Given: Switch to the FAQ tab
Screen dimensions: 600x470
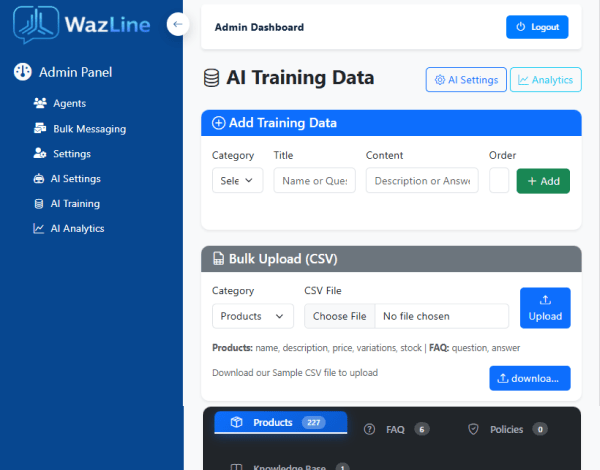Looking at the screenshot, I should (396, 429).
